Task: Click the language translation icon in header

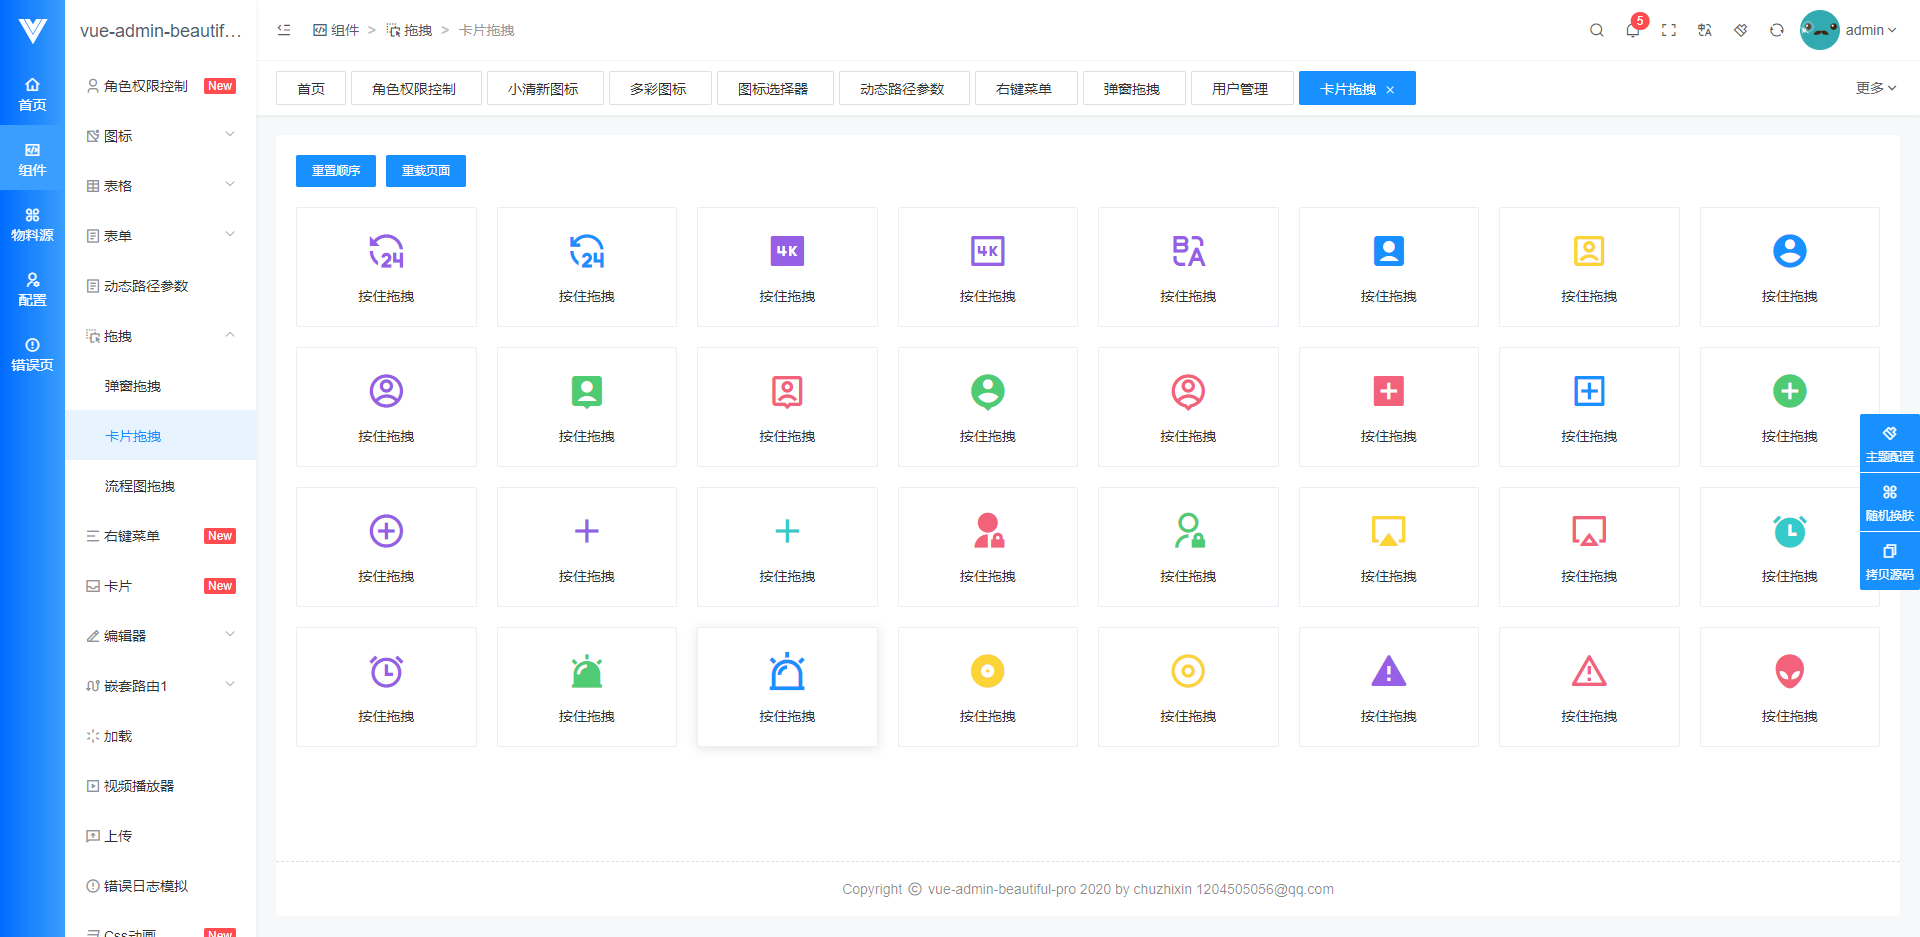Action: point(1704,30)
